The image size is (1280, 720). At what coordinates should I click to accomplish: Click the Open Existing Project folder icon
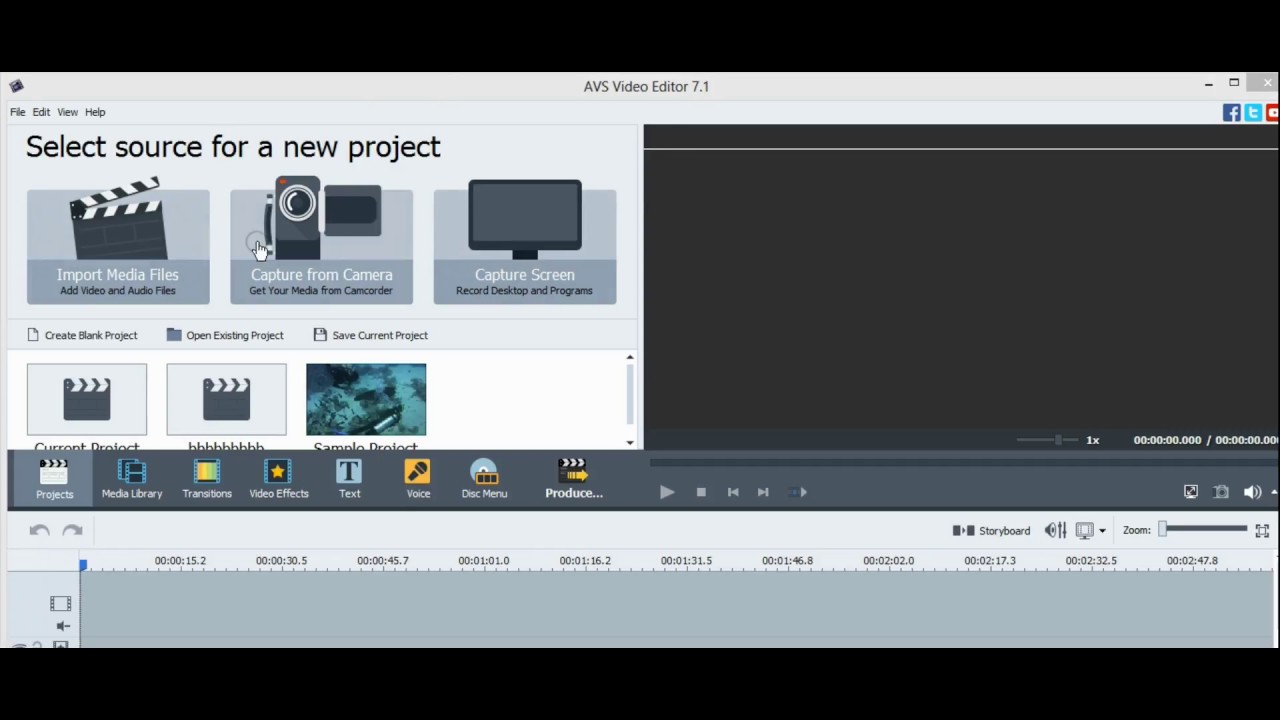pos(174,335)
